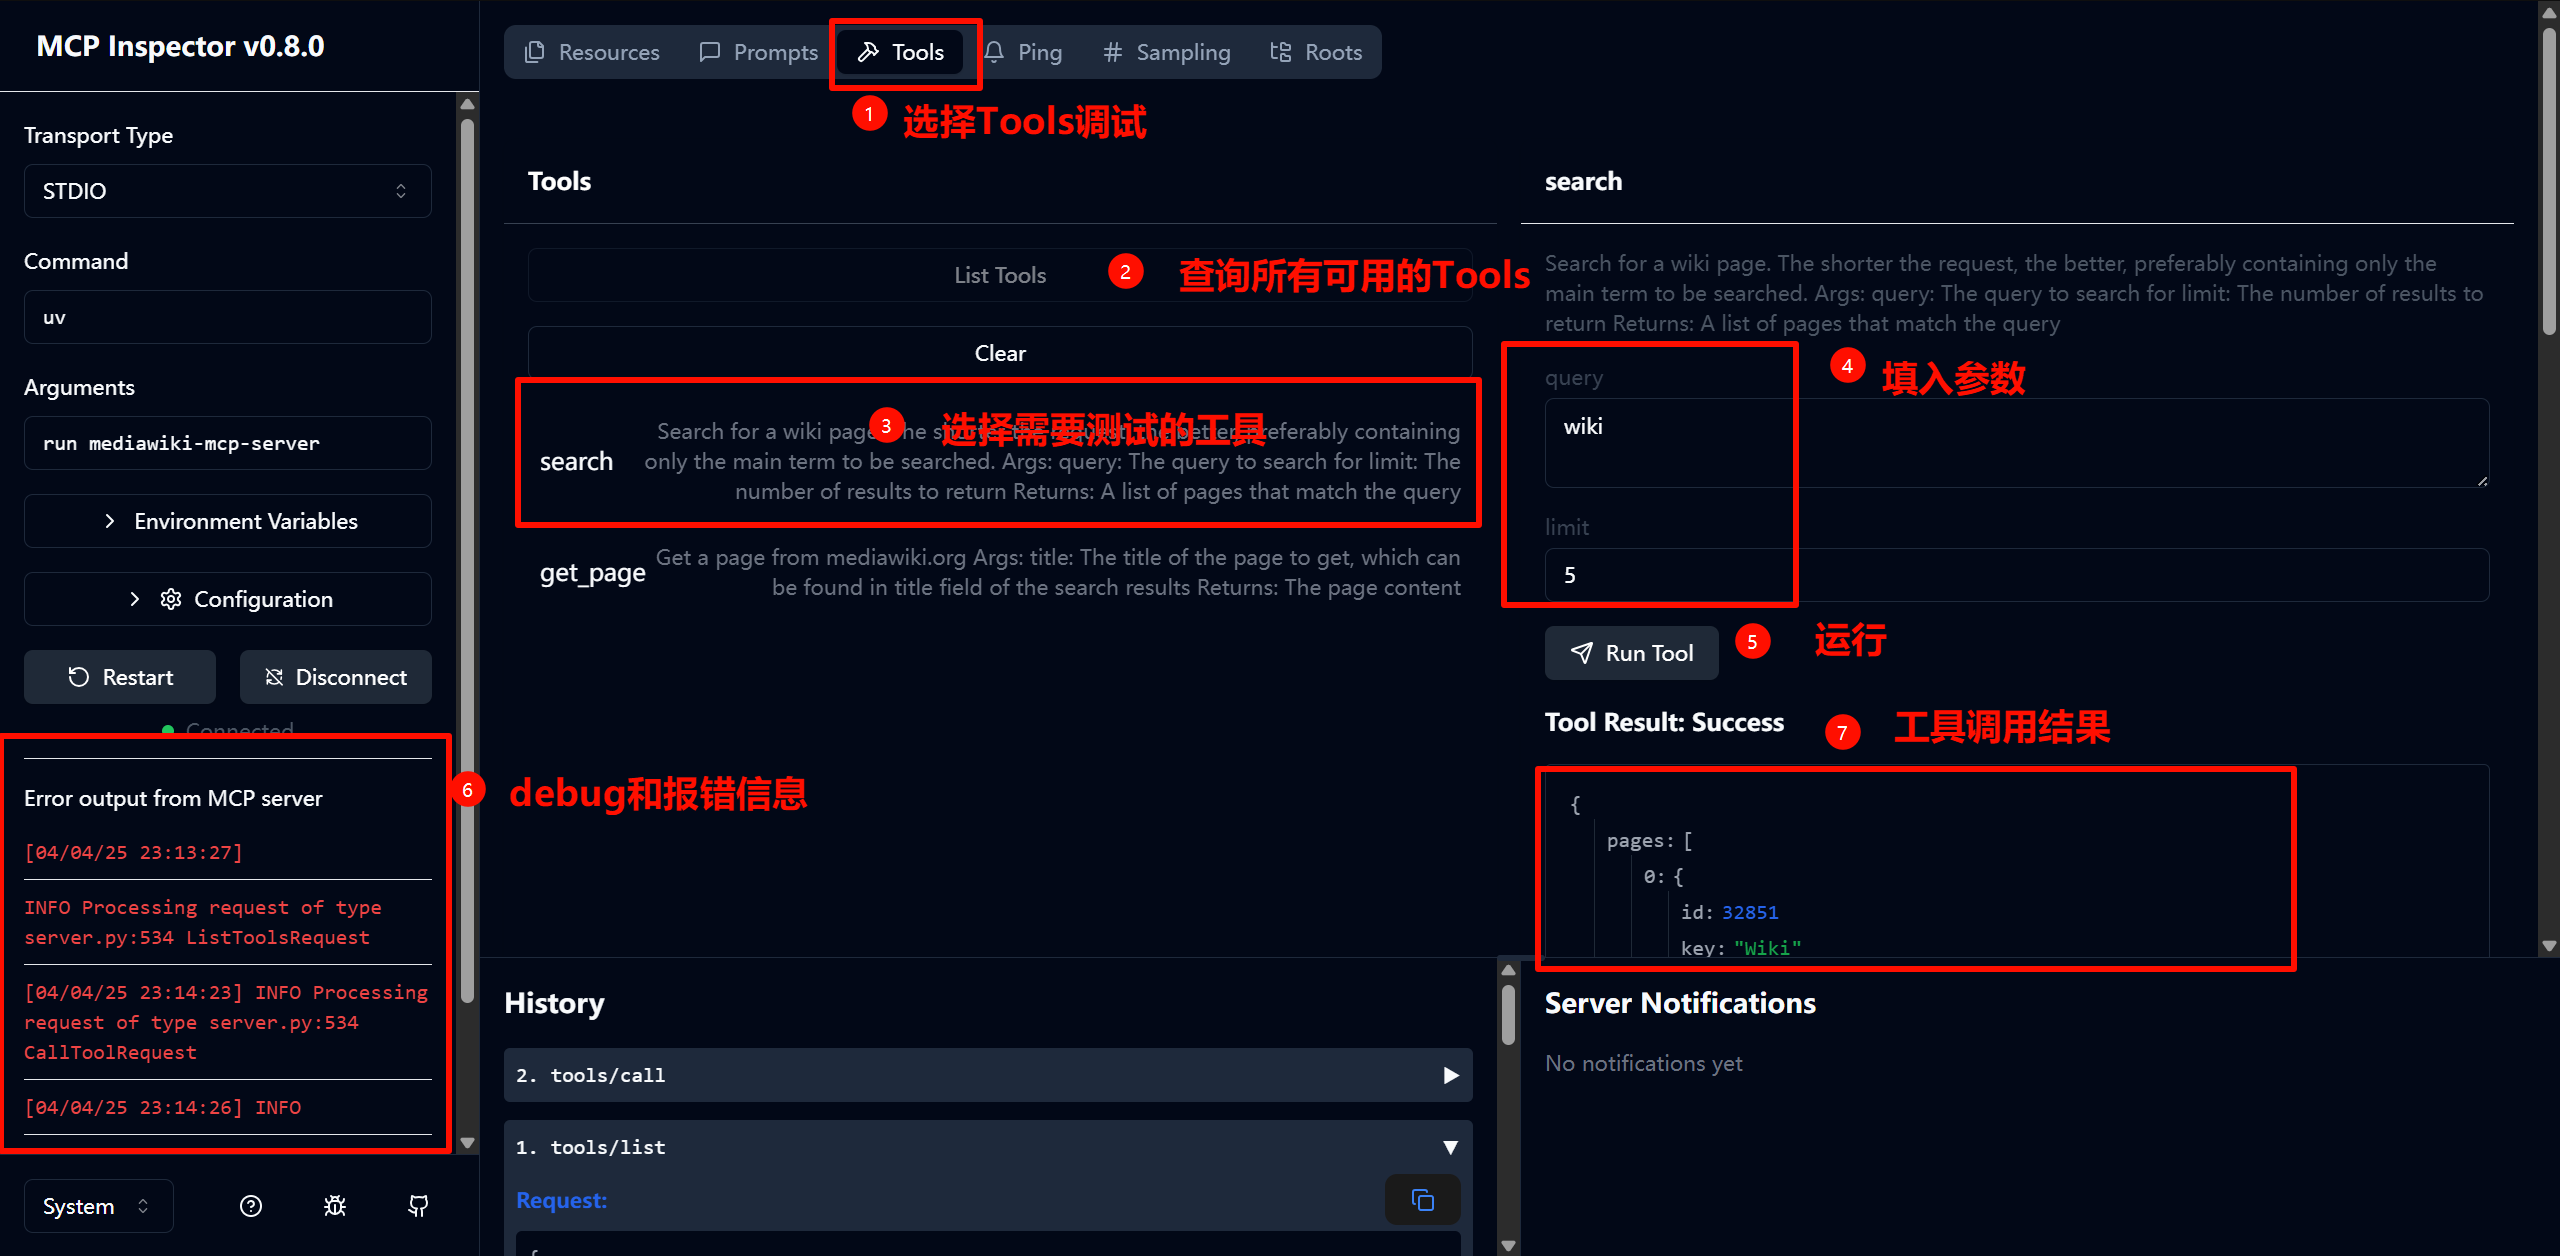The image size is (2560, 1256).
Task: Expand Environment Variables section
Action: point(228,521)
